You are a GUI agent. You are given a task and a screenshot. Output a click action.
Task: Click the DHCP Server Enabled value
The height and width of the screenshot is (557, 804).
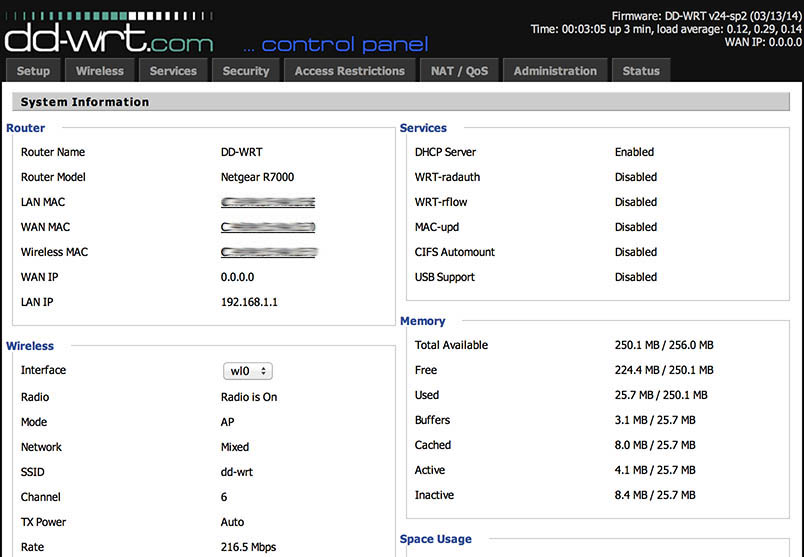[x=634, y=152]
